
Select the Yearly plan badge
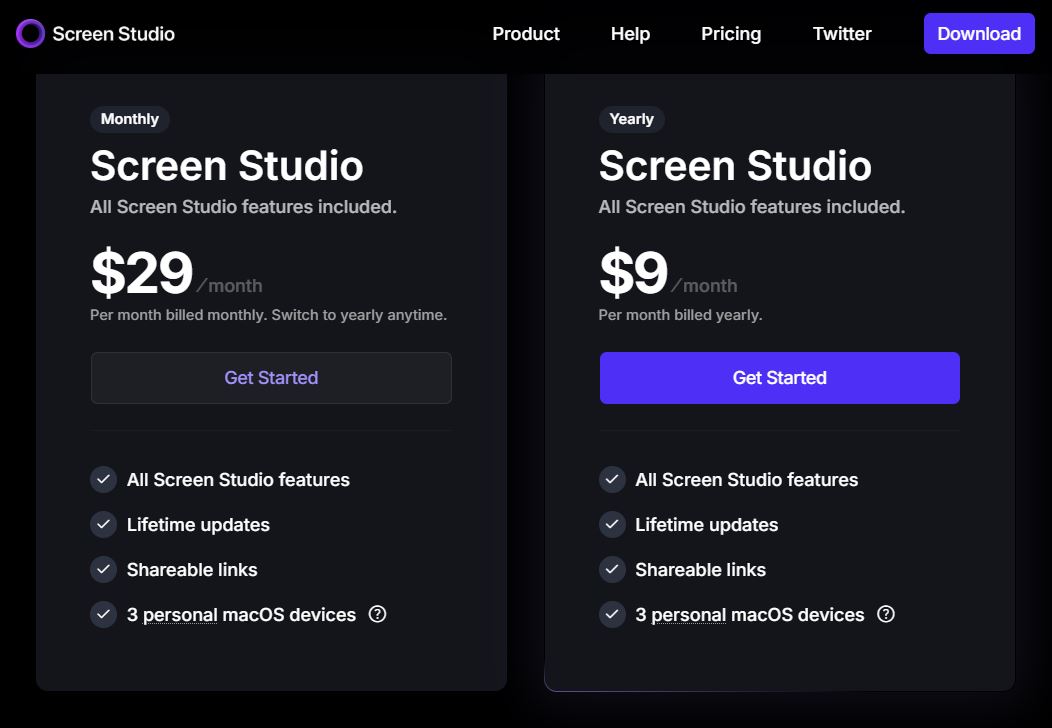coord(631,119)
